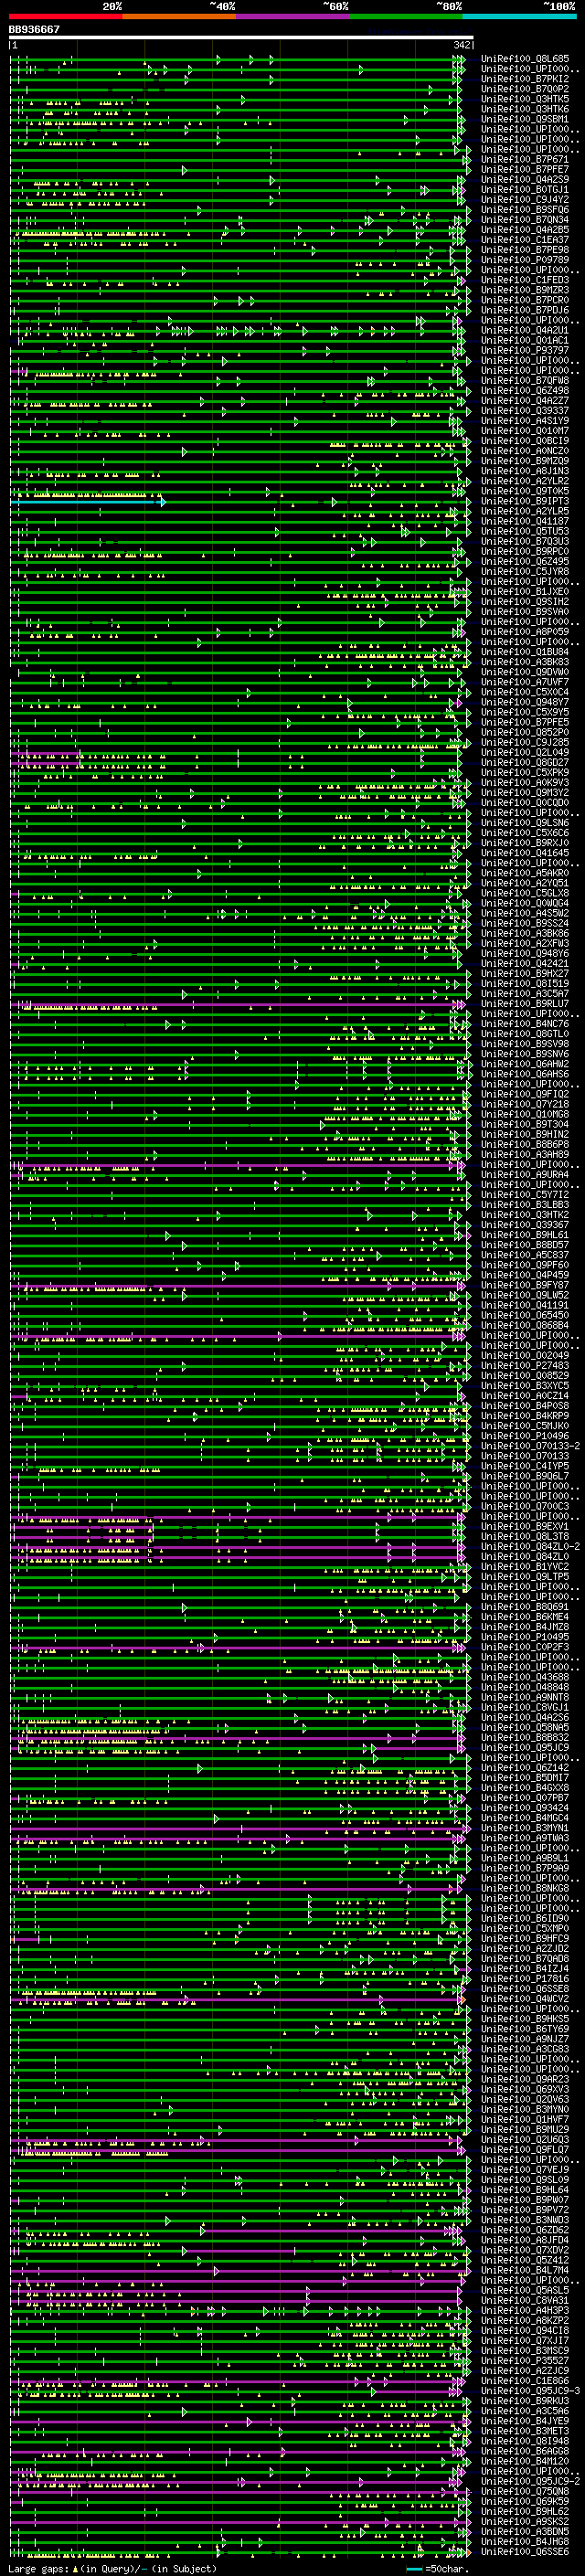Select the UniRef100_P93797 label
Viewport: 585px width, 2576px height.
[x=524, y=350]
